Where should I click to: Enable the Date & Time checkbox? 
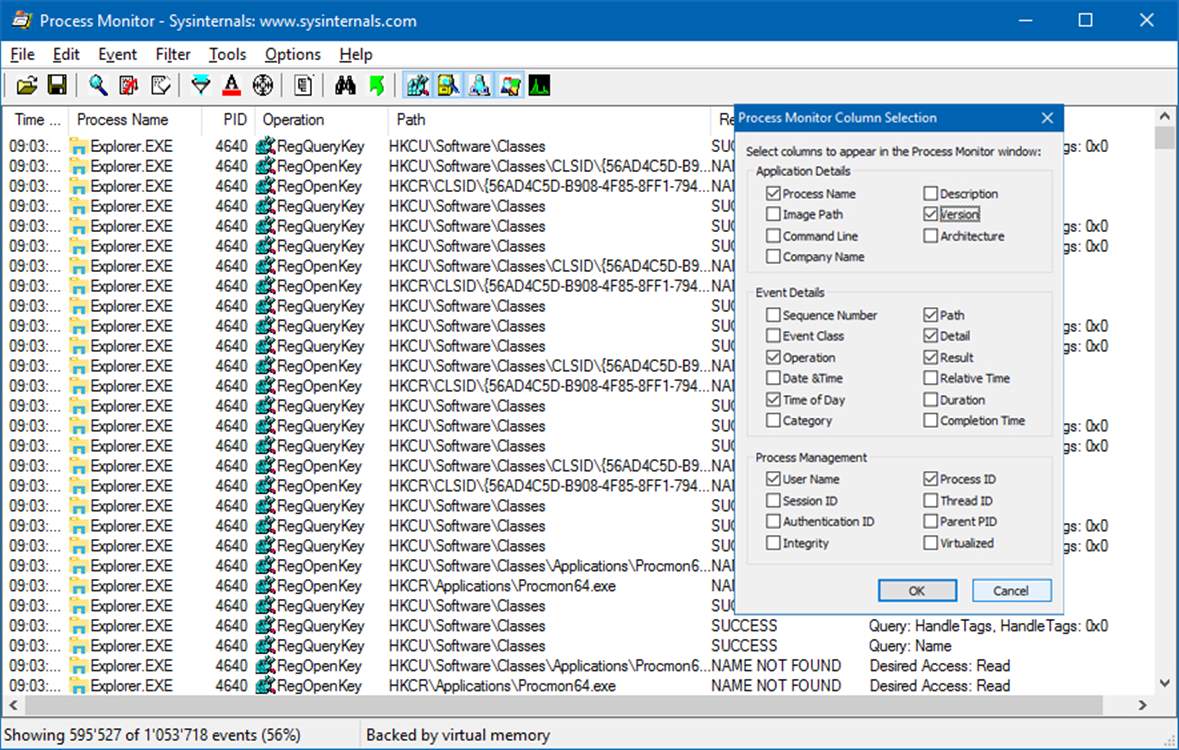[x=773, y=378]
